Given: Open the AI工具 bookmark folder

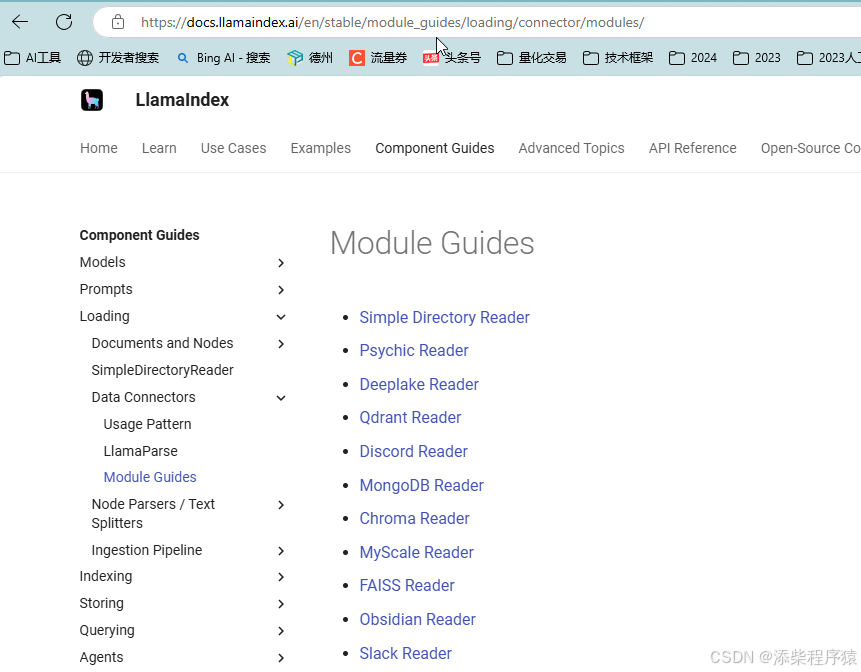Looking at the screenshot, I should pos(32,58).
